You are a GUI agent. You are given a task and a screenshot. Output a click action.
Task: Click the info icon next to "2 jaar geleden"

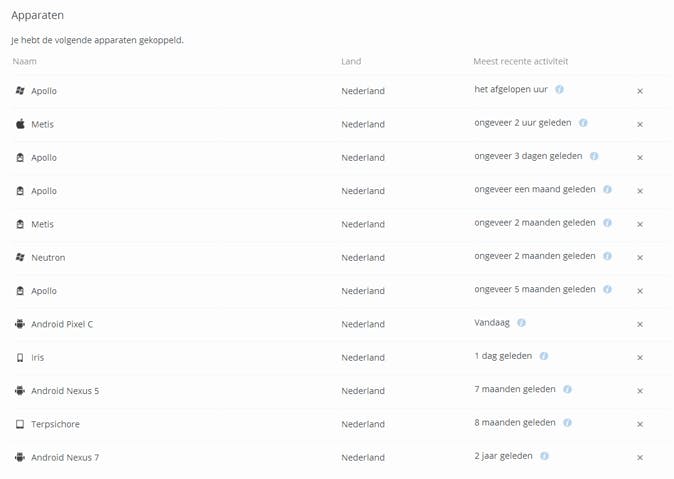click(544, 456)
